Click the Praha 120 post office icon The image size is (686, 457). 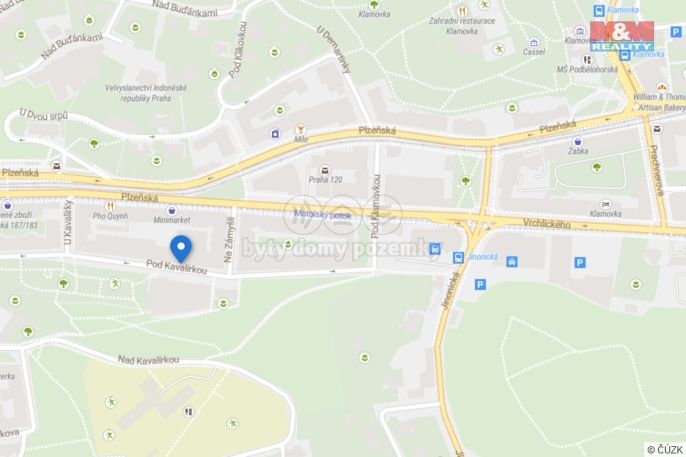click(x=325, y=170)
